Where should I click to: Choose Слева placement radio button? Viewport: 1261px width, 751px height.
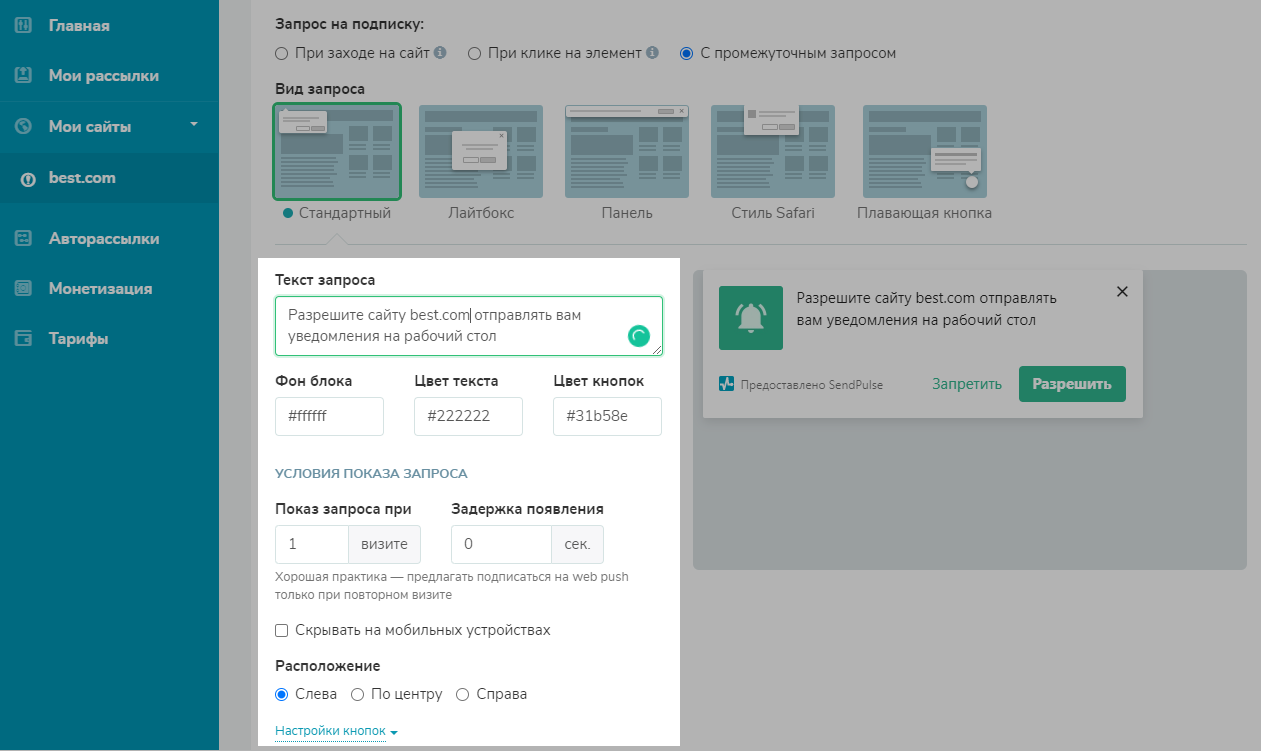[x=282, y=694]
